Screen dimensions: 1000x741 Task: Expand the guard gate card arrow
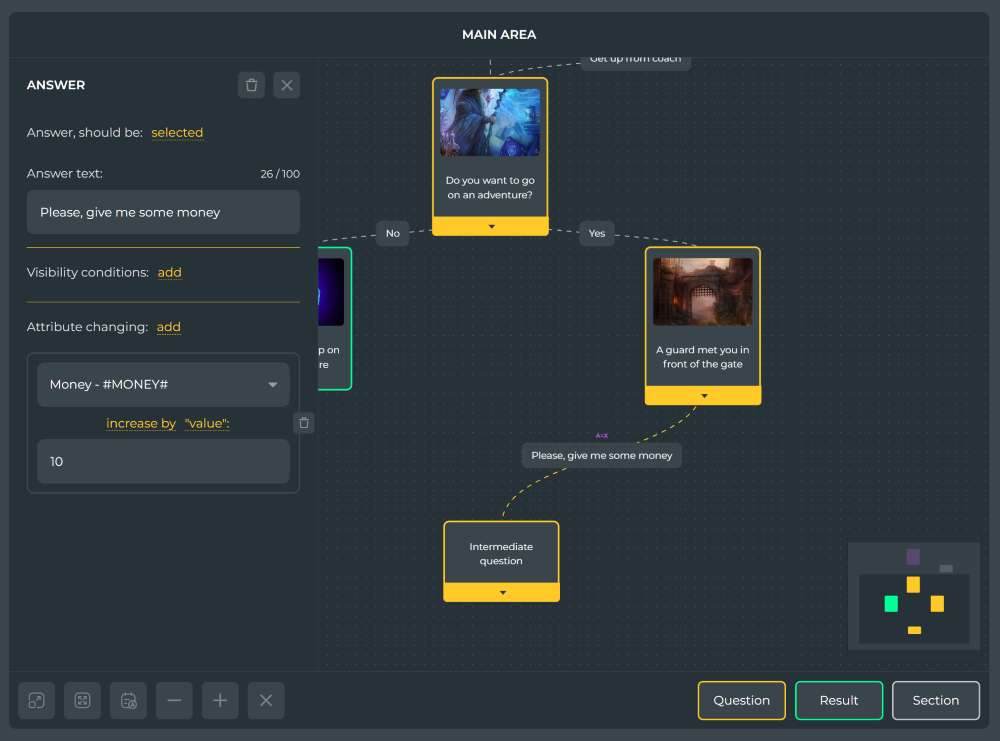pos(703,396)
